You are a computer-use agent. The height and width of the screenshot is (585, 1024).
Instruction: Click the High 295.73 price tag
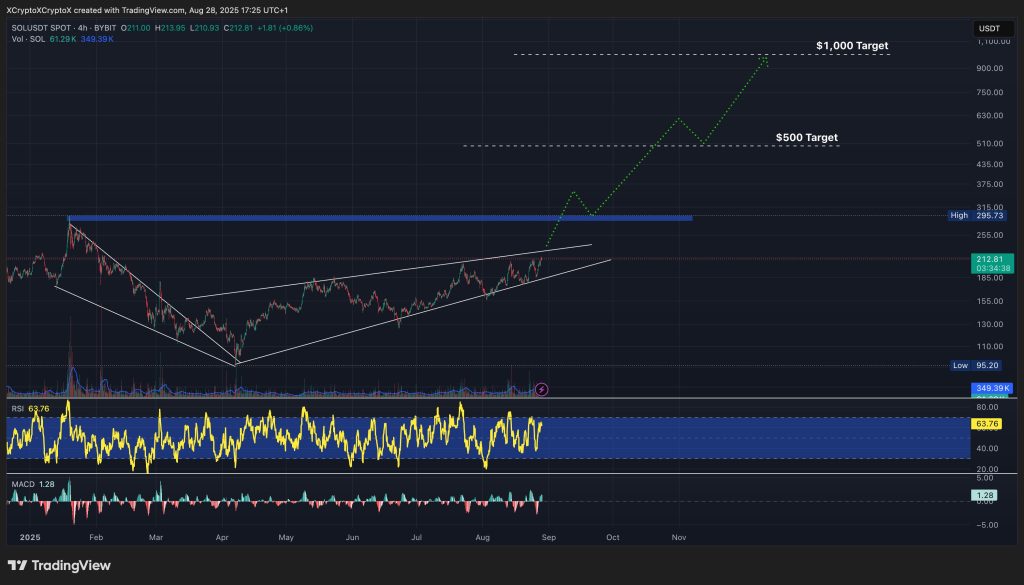(x=976, y=215)
